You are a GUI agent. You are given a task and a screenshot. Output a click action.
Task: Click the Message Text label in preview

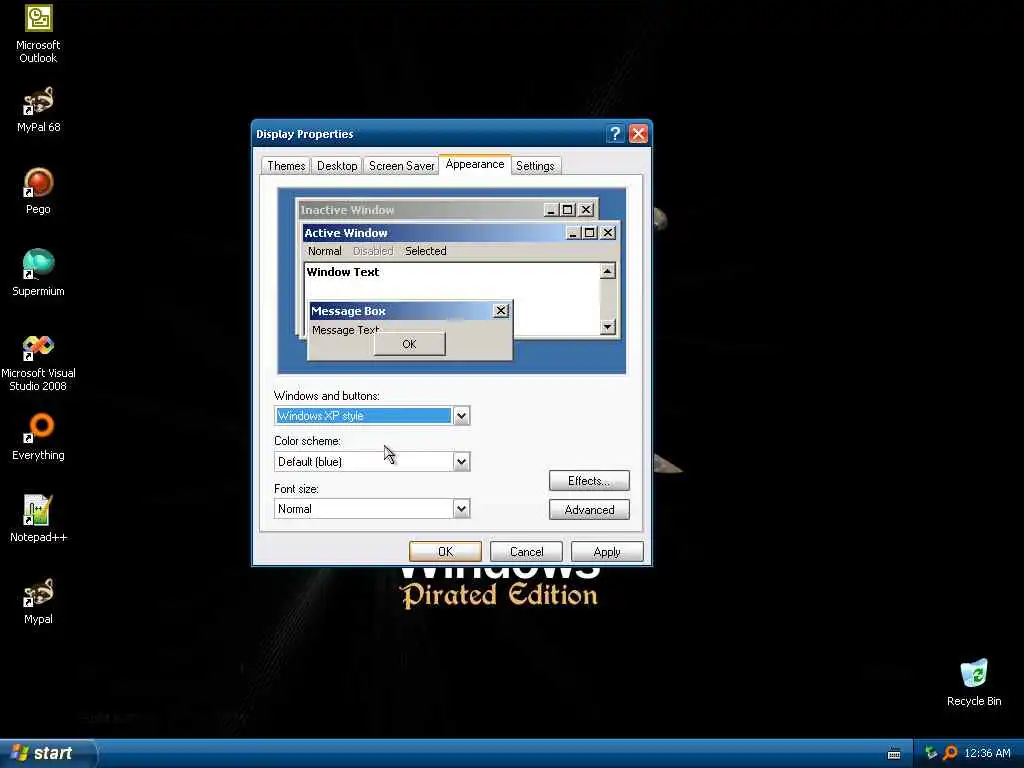pyautogui.click(x=345, y=330)
